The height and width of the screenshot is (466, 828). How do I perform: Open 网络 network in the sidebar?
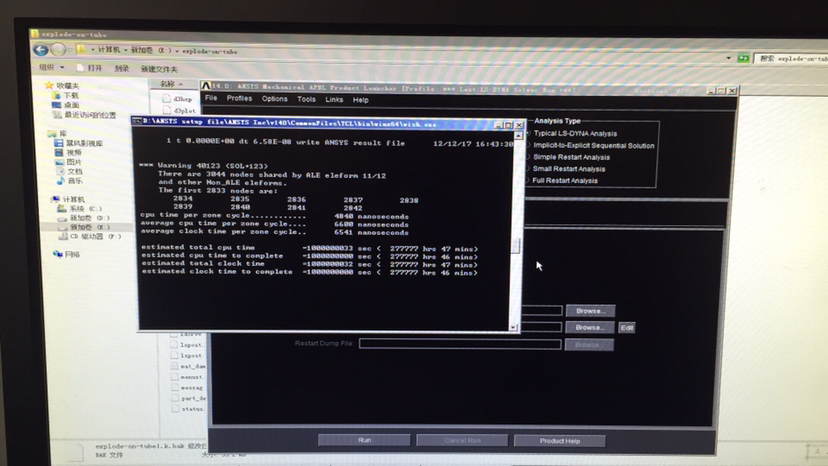pos(67,254)
